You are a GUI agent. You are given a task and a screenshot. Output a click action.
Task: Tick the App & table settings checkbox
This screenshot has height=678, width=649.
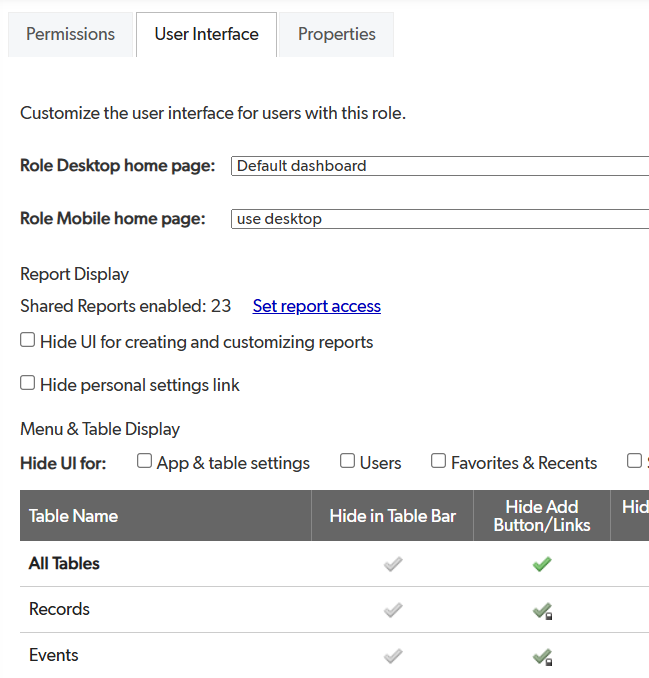pos(145,462)
